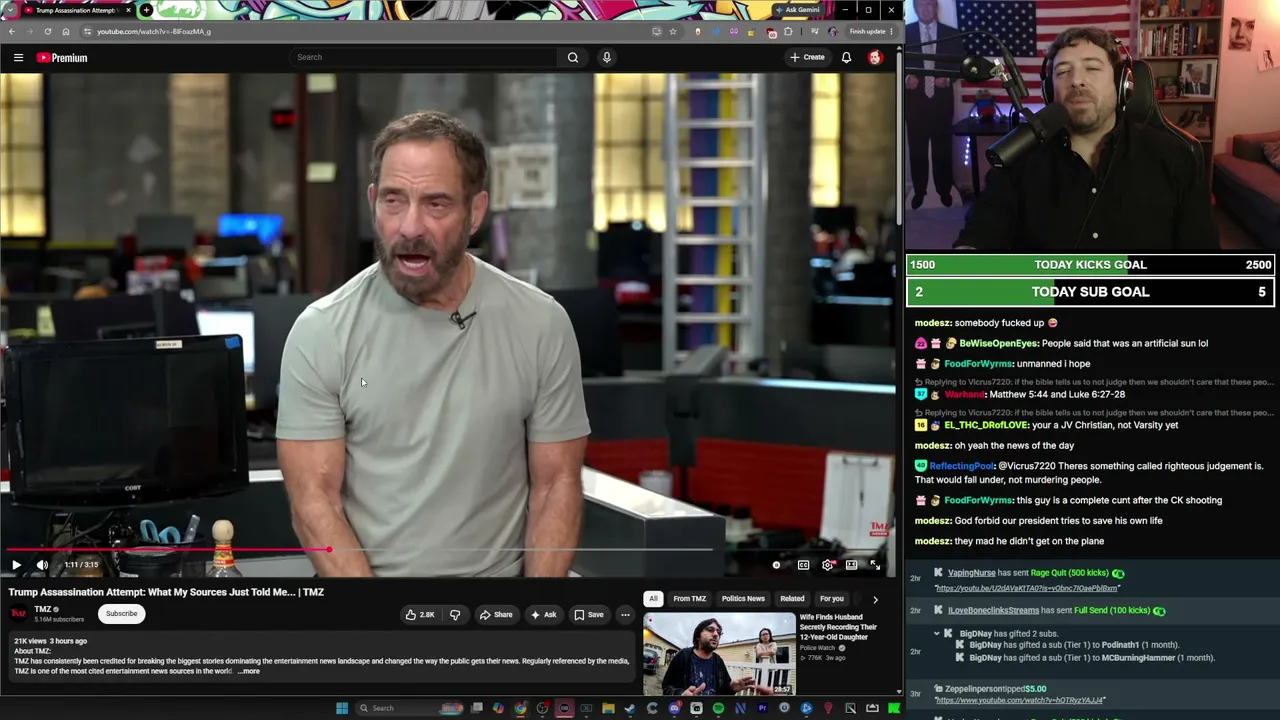
Task: Click the VapingNurse username in chat
Action: [x=971, y=573]
